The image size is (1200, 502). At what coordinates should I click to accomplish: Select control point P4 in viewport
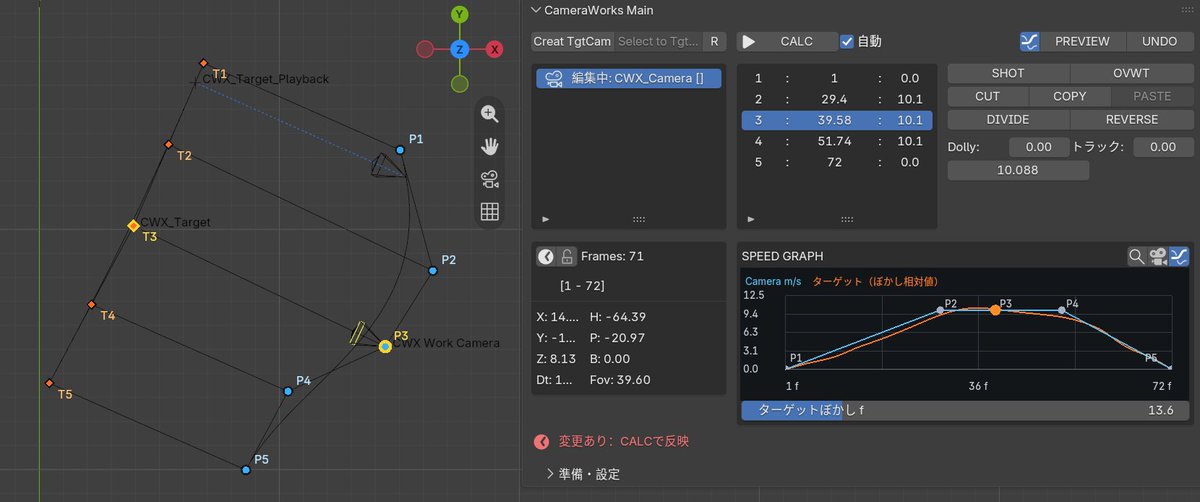pos(288,391)
